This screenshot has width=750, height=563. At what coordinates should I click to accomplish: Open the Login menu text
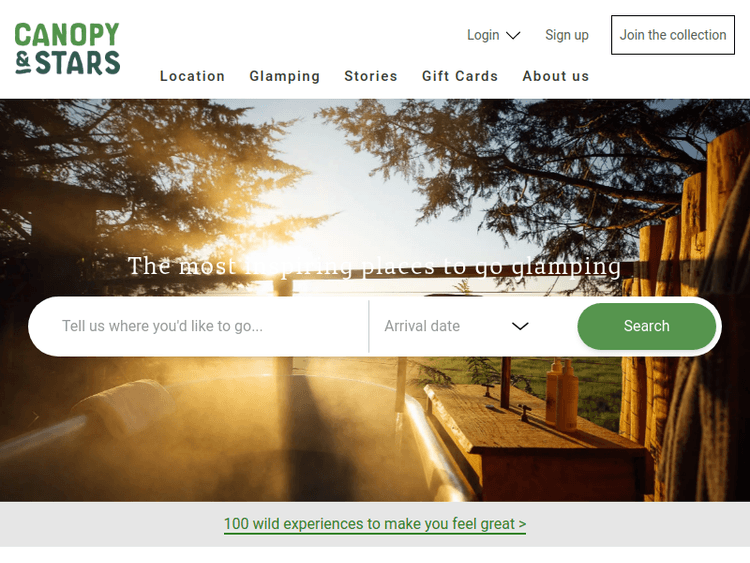point(483,35)
